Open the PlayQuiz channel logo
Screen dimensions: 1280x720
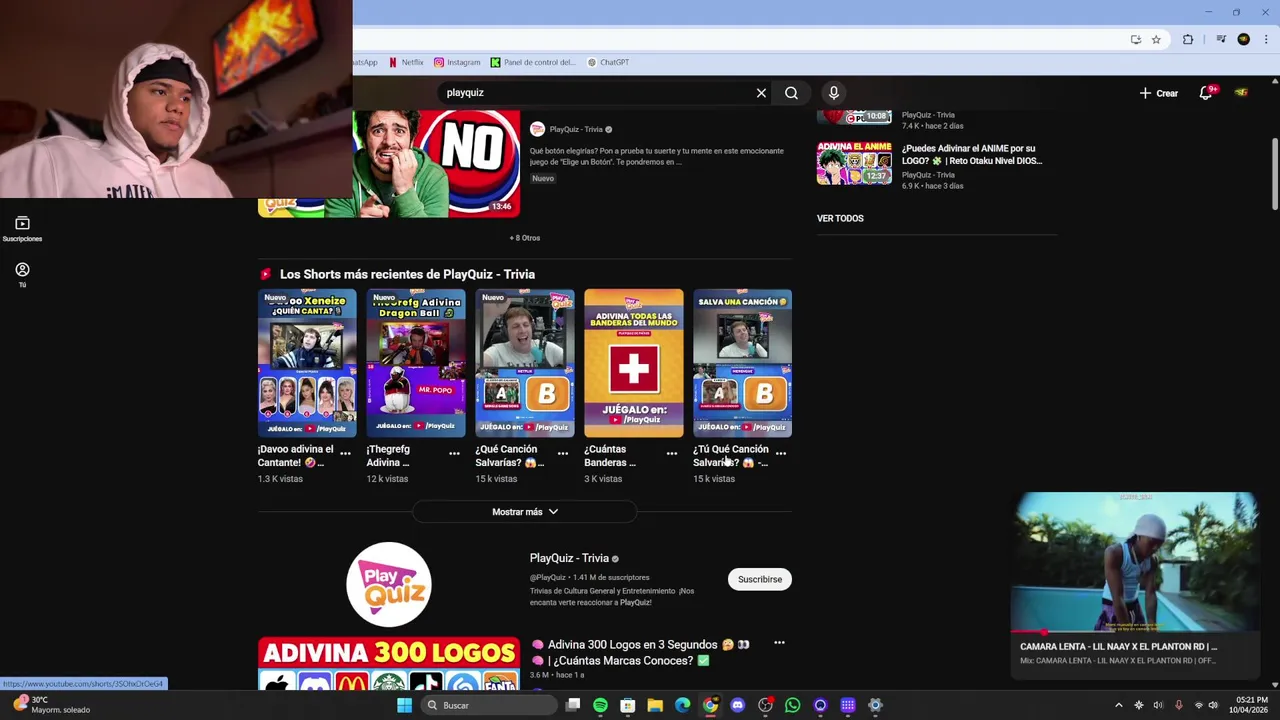[x=389, y=584]
